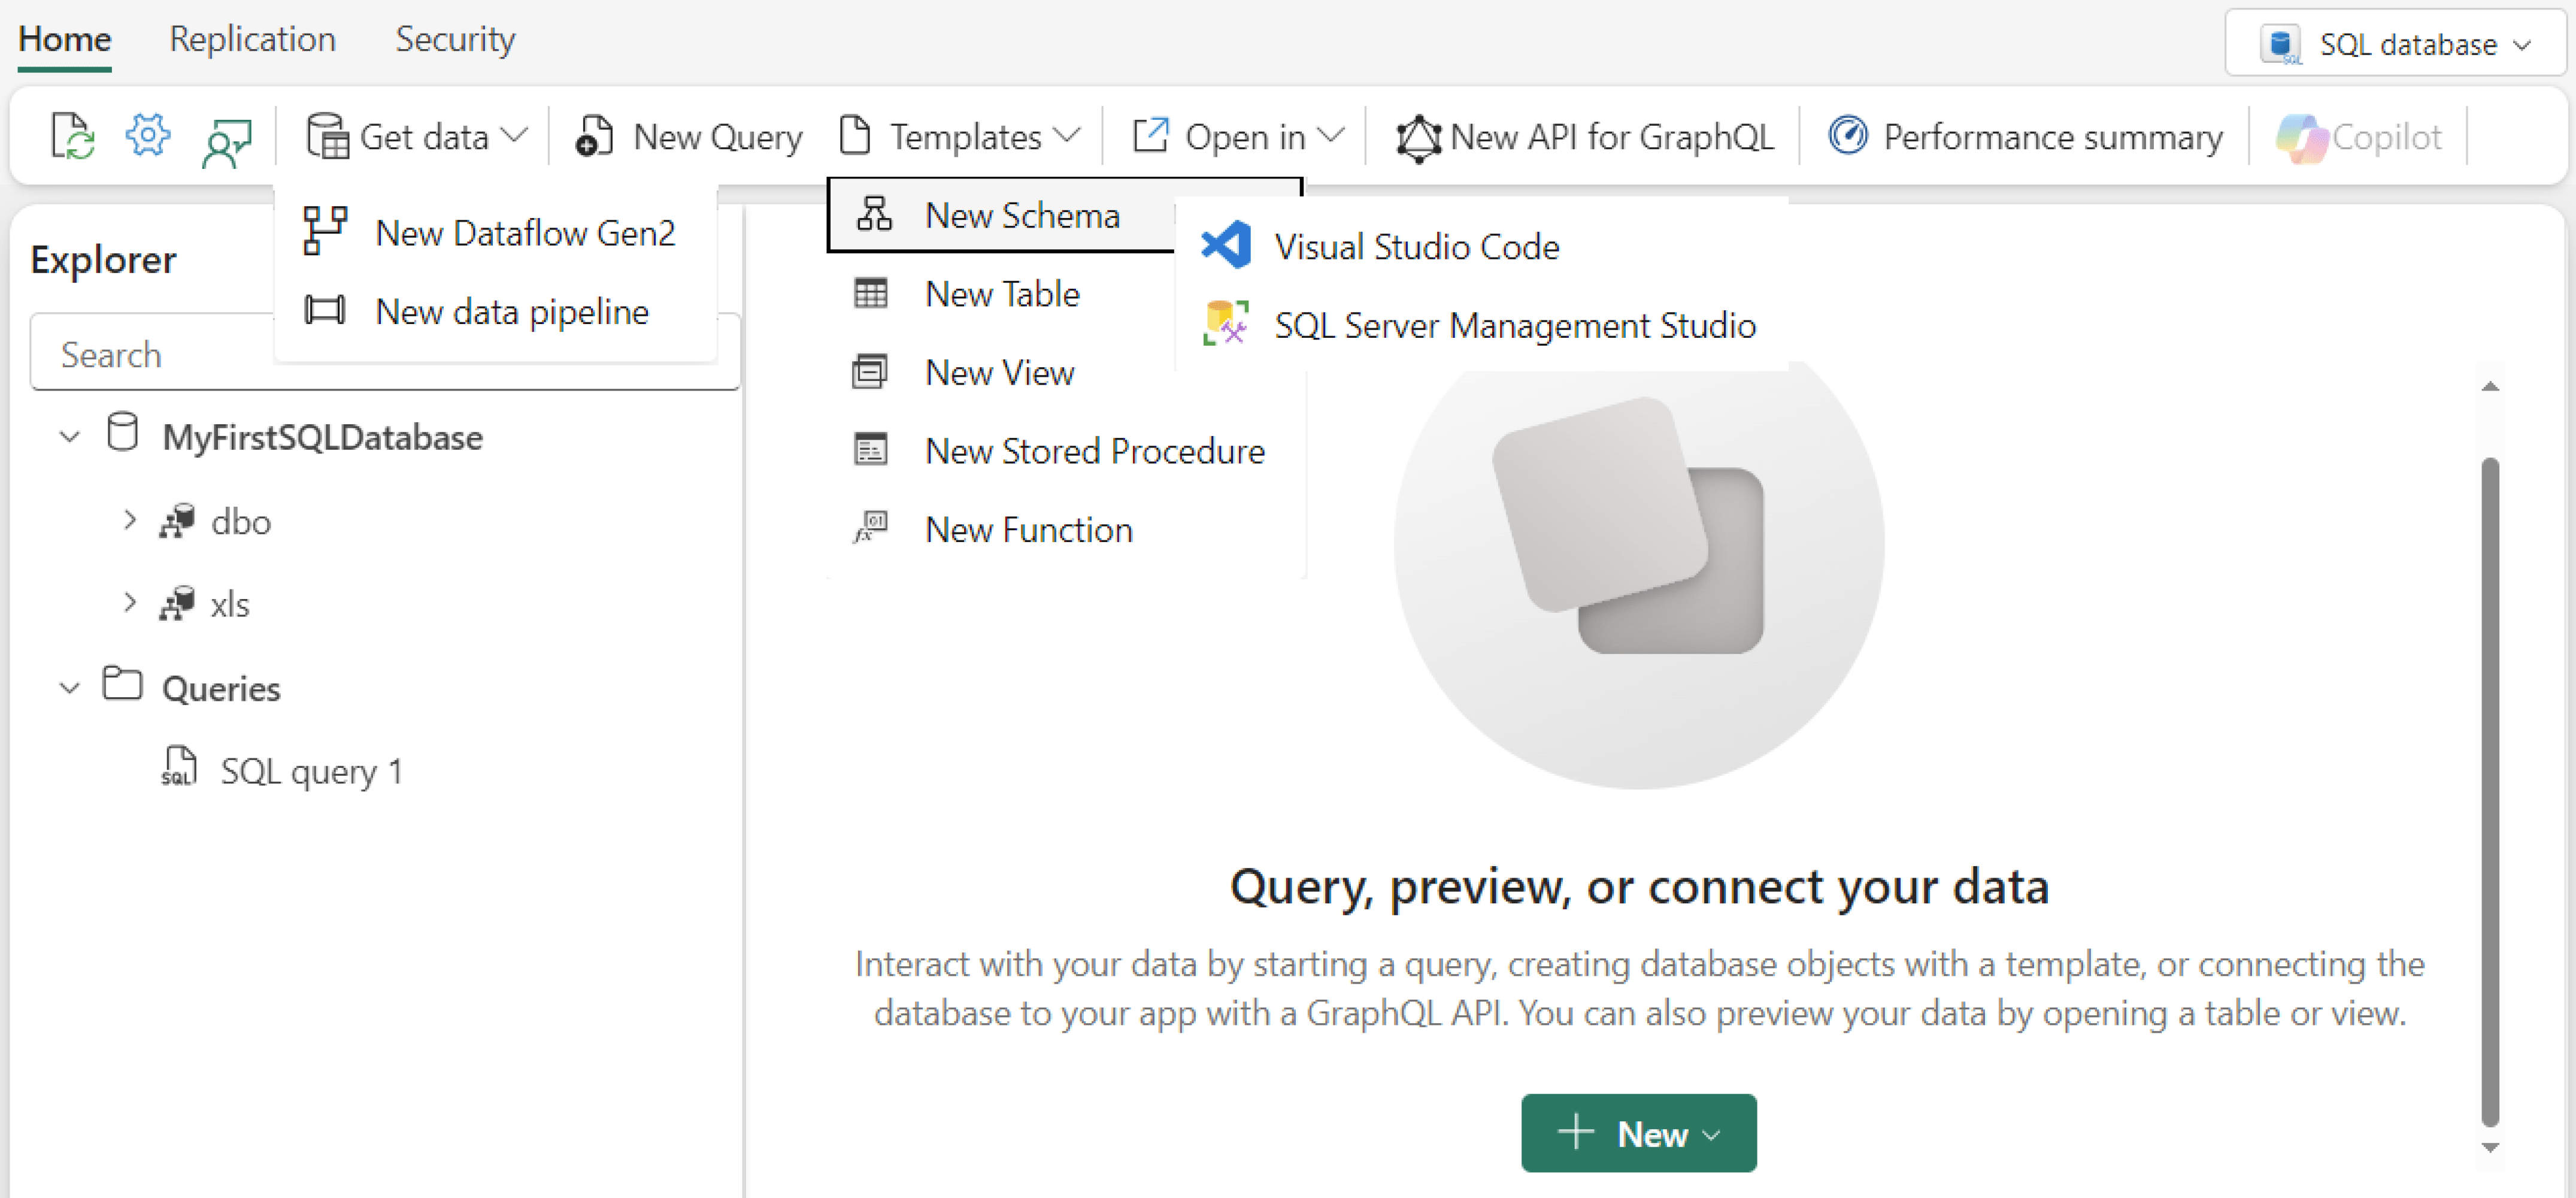Viewport: 2576px width, 1198px height.
Task: Collapse the MyFirstSQLDatabase tree node
Action: point(70,437)
